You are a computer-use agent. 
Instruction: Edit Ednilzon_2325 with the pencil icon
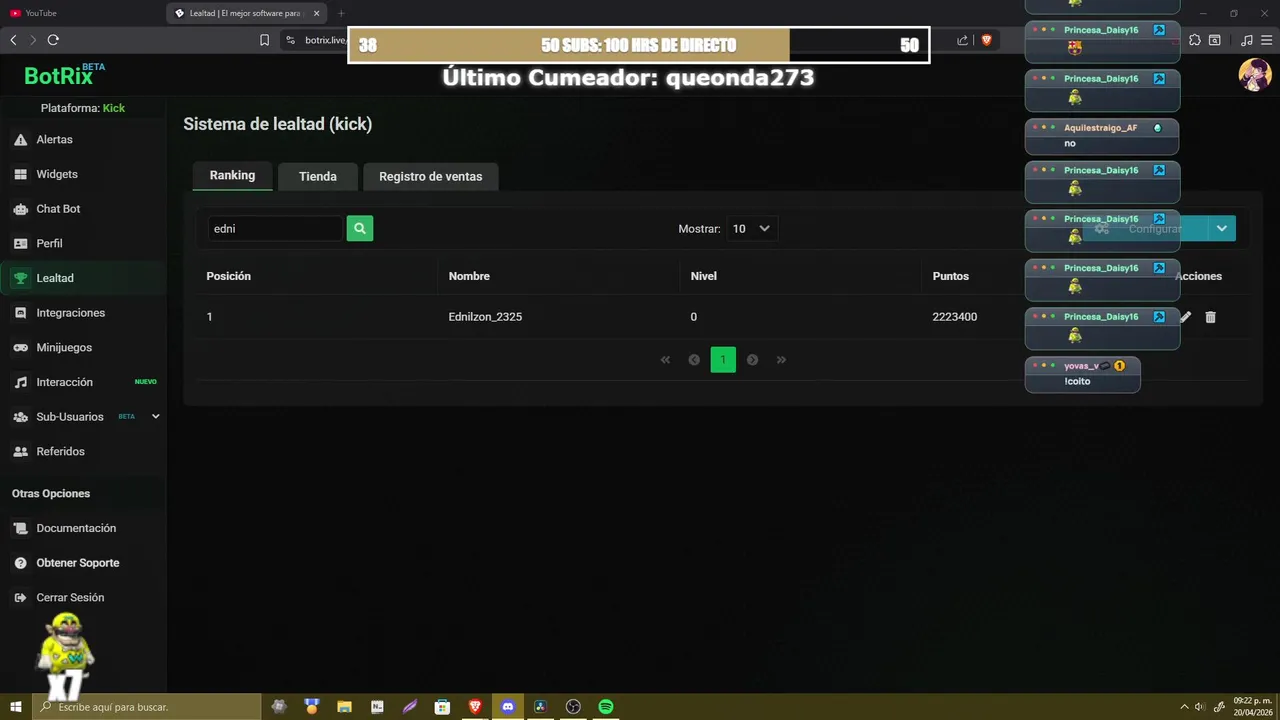point(1186,317)
